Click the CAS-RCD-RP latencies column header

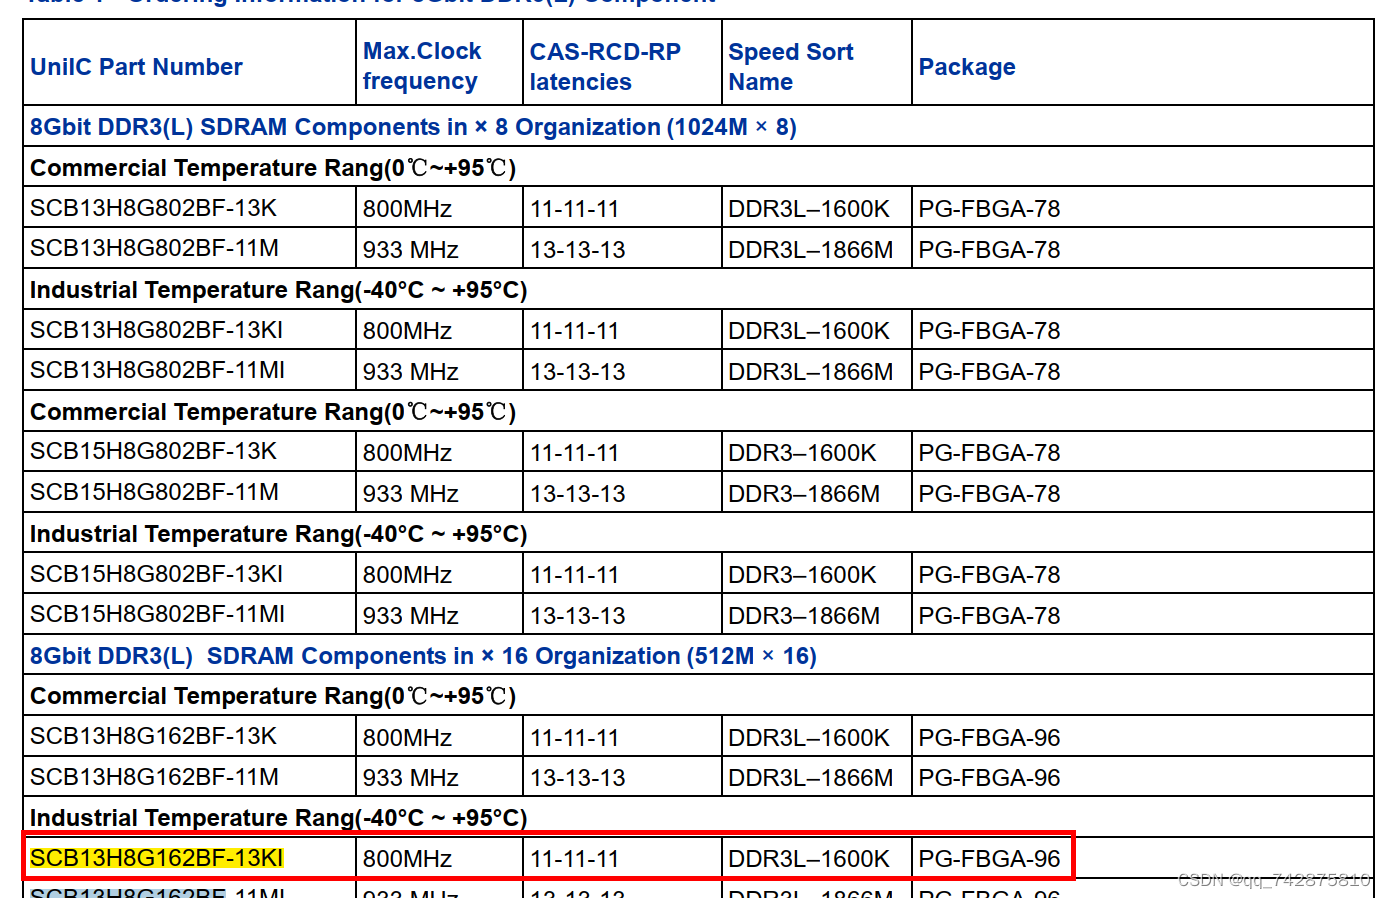click(605, 67)
